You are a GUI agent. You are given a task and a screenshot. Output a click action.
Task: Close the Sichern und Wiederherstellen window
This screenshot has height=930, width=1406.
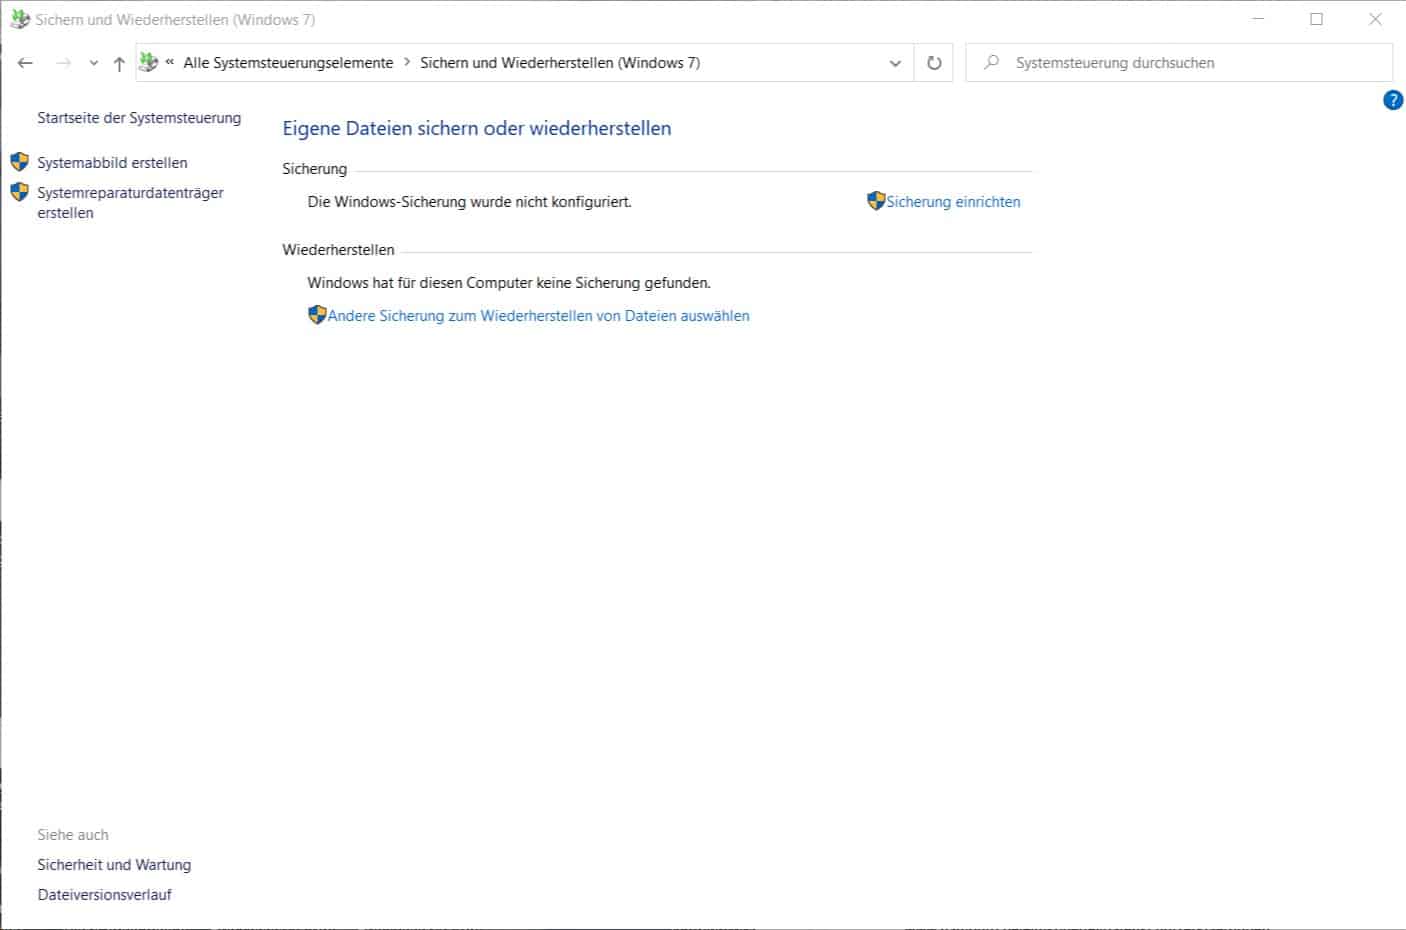(x=1375, y=19)
